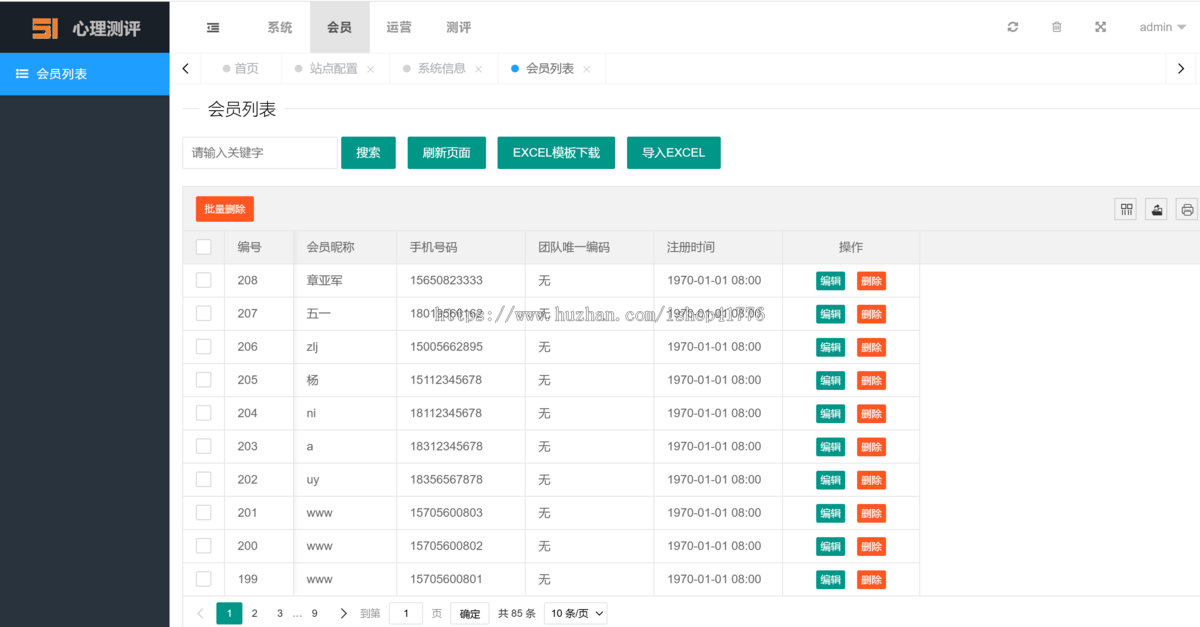Open the 测评 top menu
Image resolution: width=1200 pixels, height=627 pixels.
tap(458, 27)
